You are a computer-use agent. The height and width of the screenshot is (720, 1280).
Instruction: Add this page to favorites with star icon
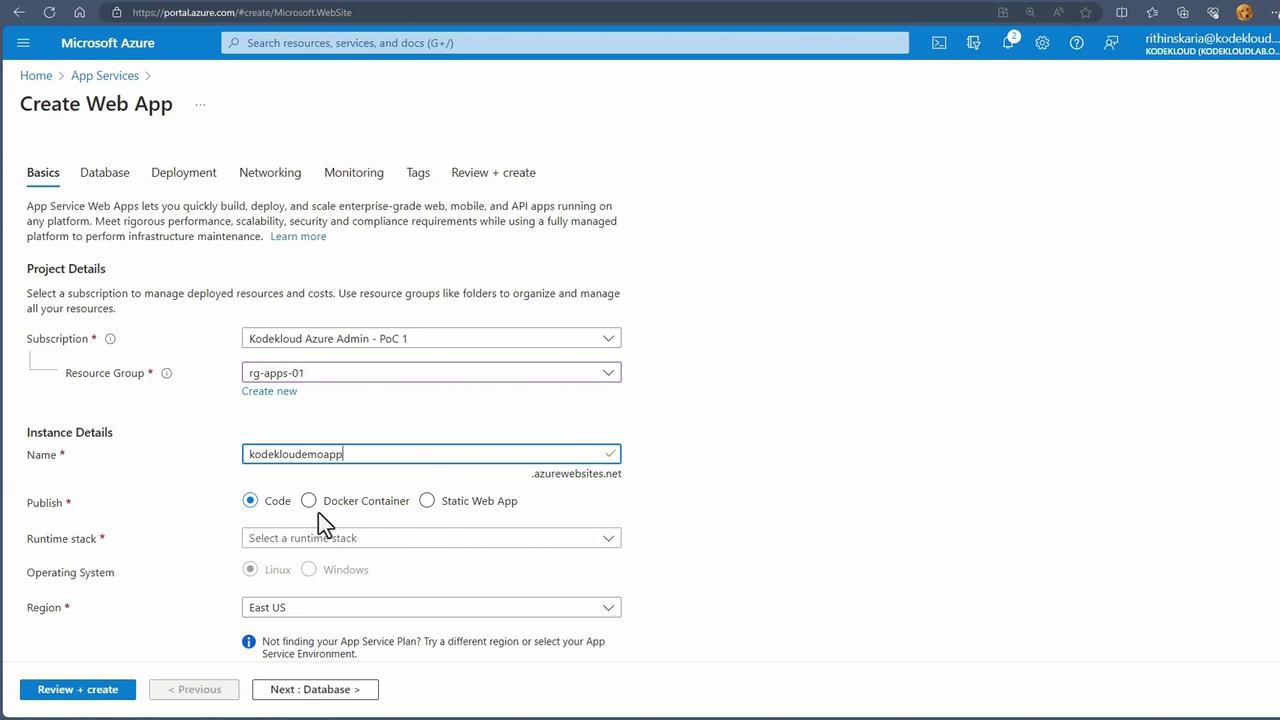[x=1085, y=12]
